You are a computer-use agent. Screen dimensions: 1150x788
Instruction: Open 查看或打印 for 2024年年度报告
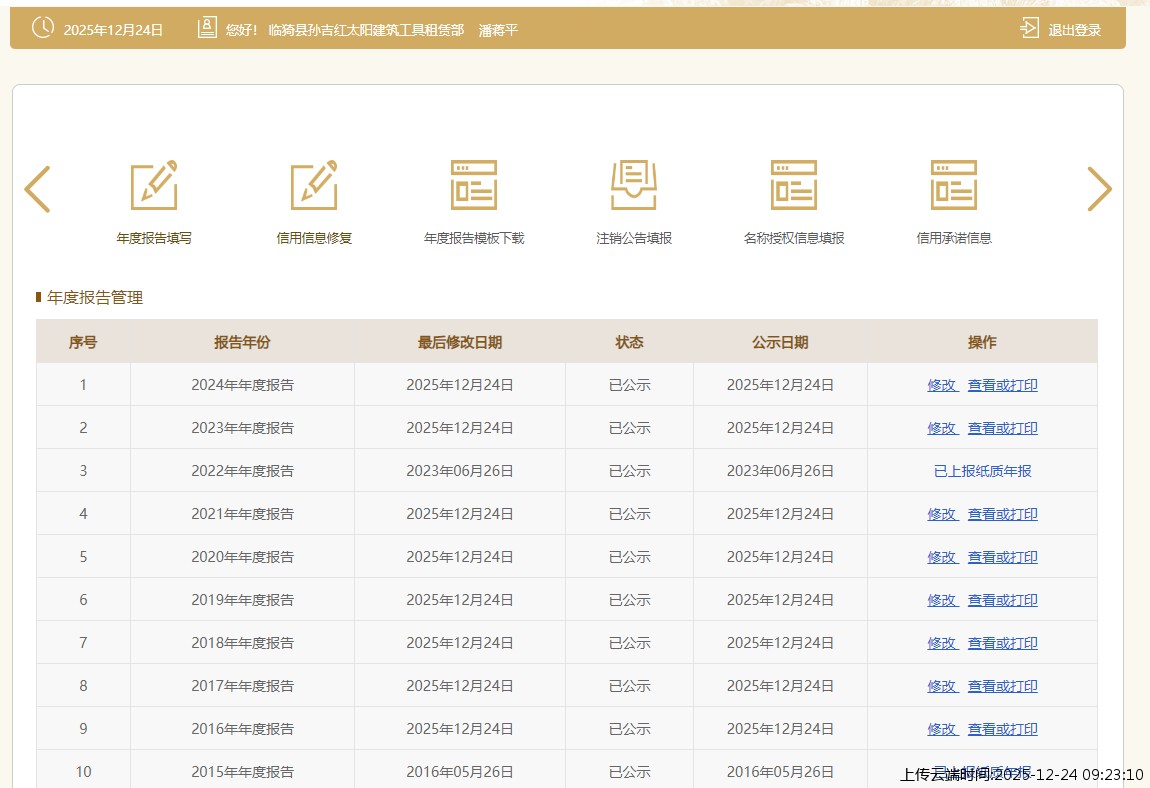[1002, 385]
